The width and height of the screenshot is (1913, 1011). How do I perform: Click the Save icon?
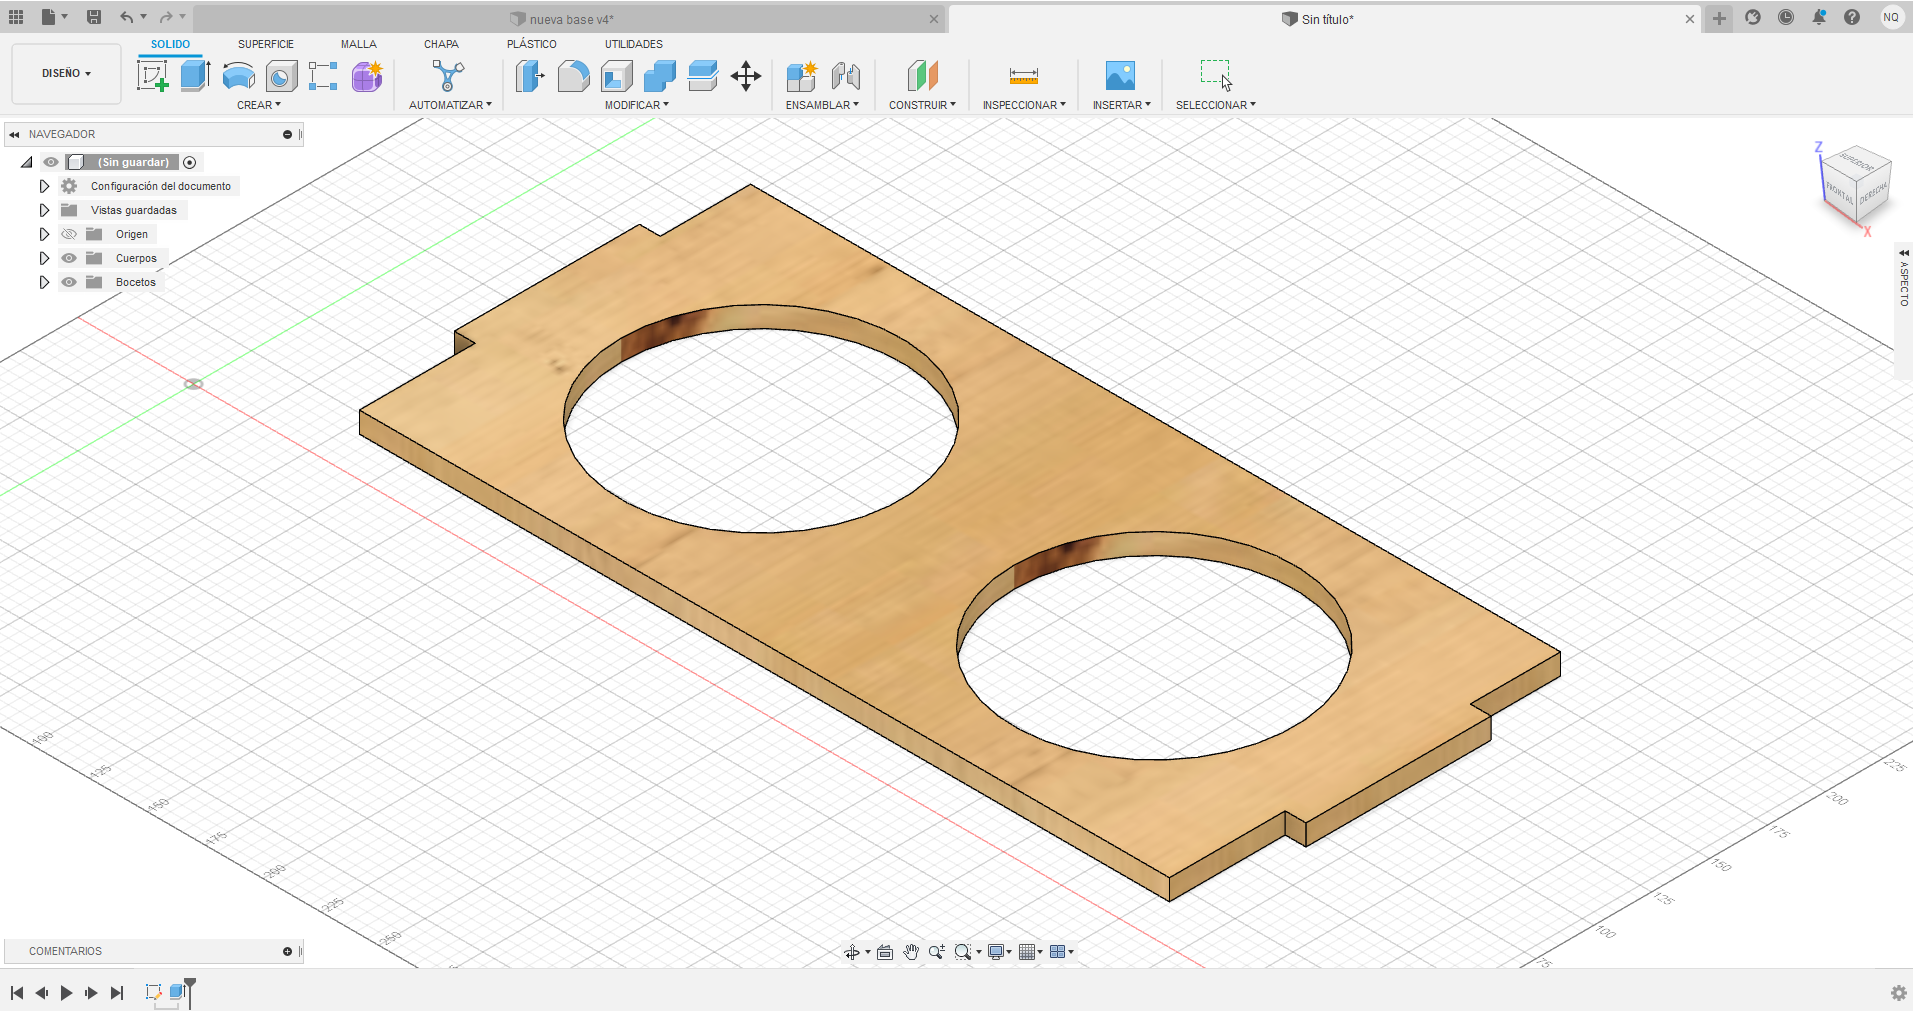93,17
